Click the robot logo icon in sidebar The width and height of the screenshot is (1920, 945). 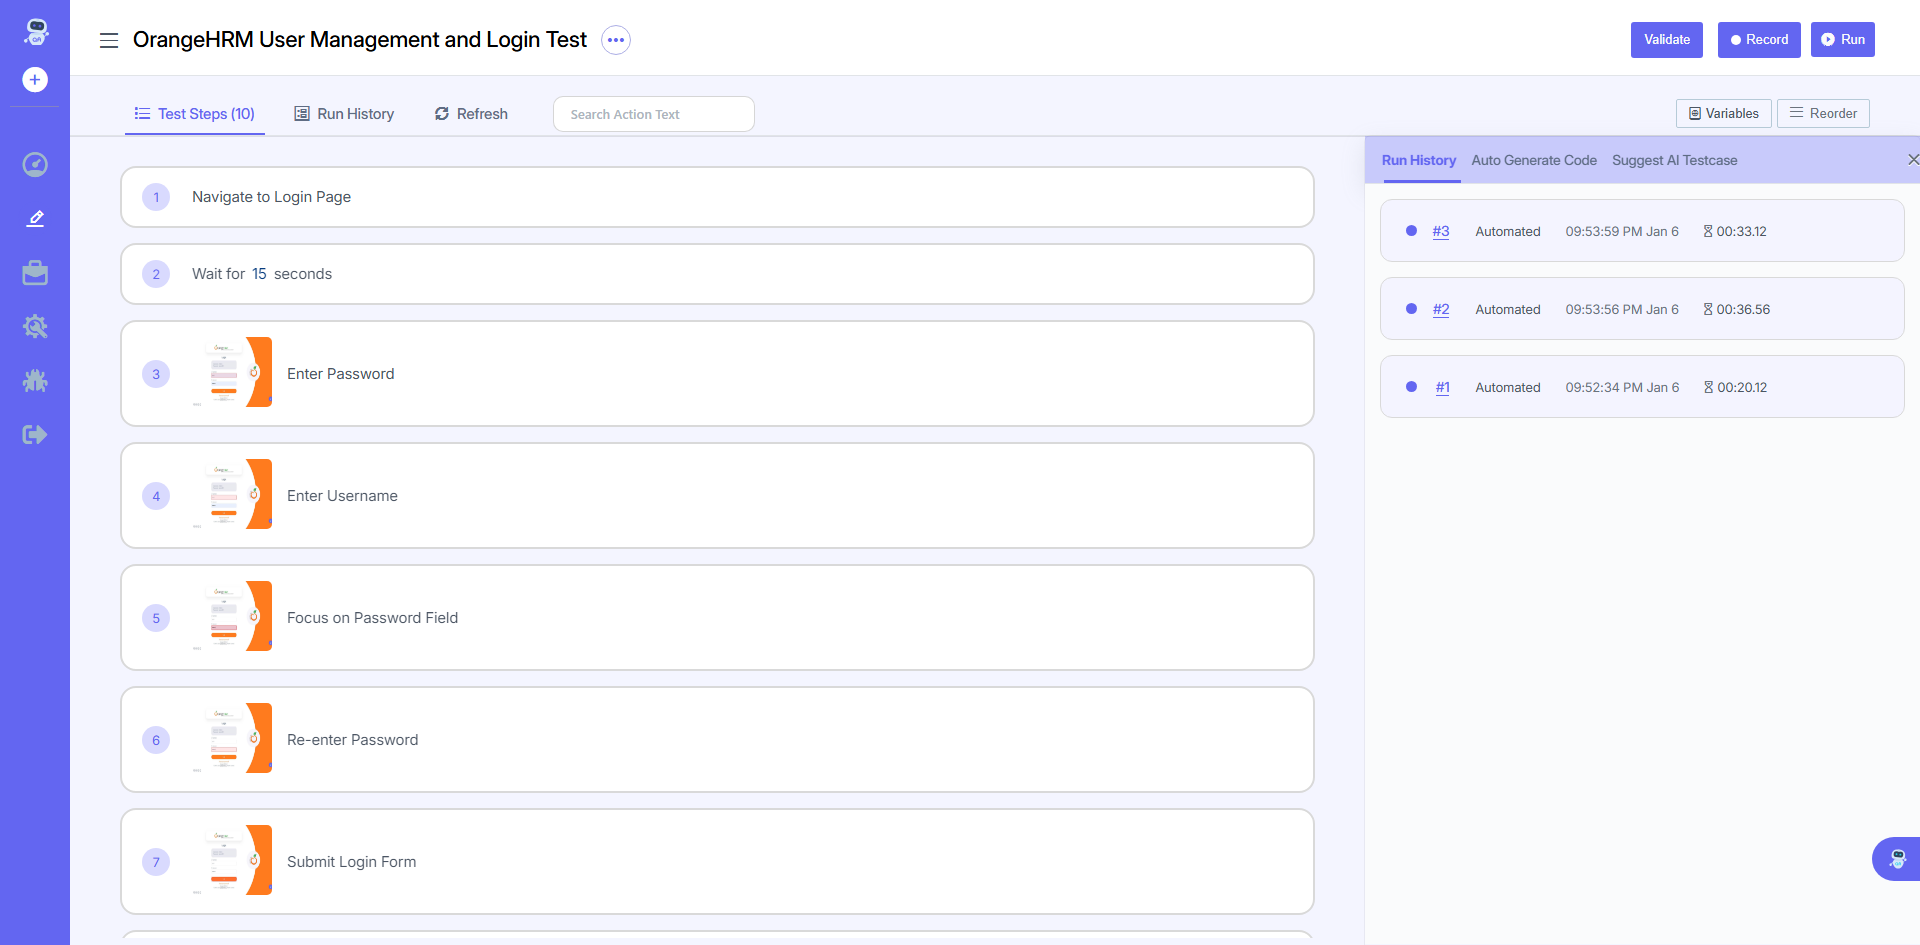[x=36, y=32]
